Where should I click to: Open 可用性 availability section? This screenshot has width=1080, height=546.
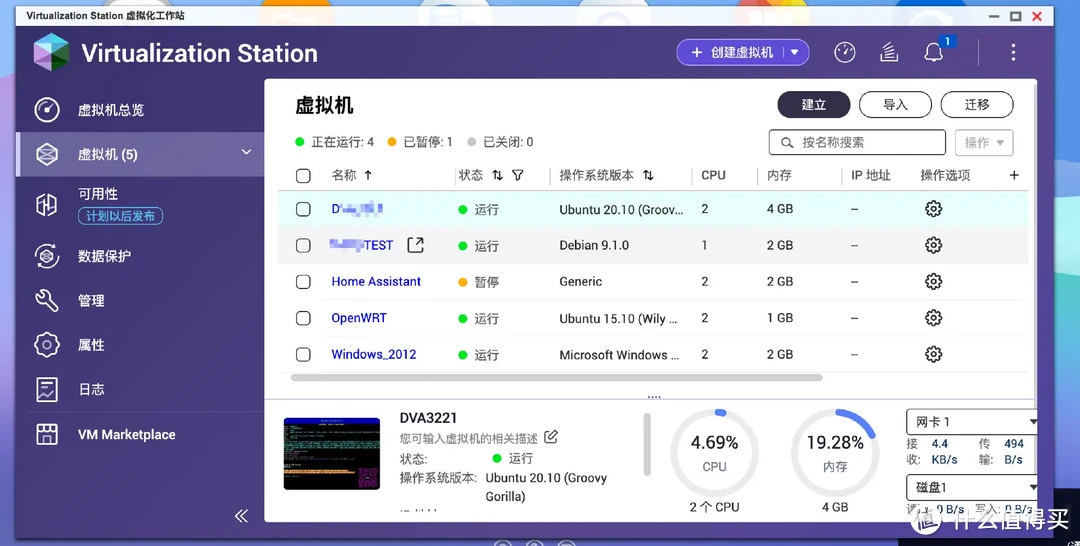point(141,205)
